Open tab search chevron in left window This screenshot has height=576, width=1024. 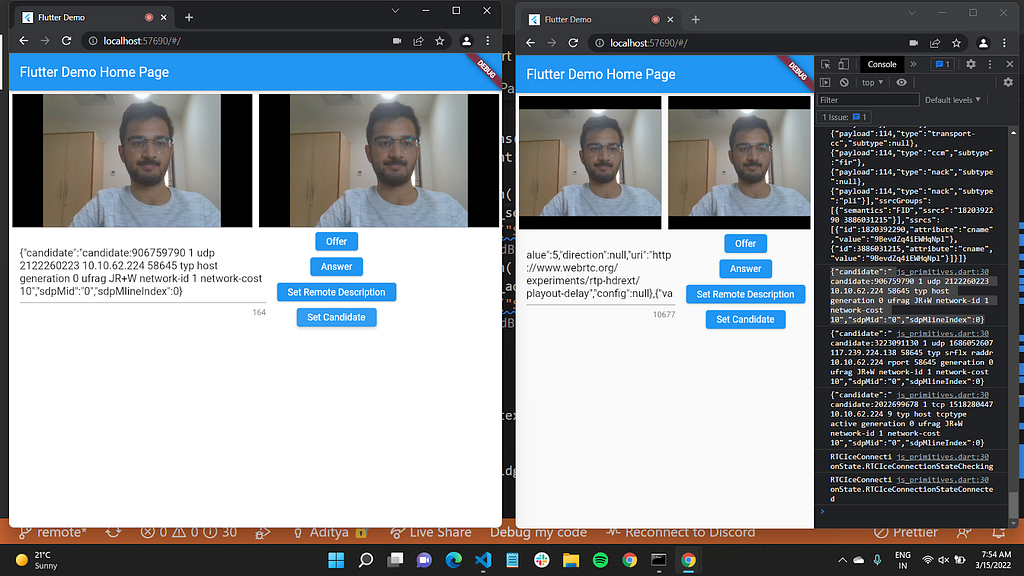tap(395, 10)
